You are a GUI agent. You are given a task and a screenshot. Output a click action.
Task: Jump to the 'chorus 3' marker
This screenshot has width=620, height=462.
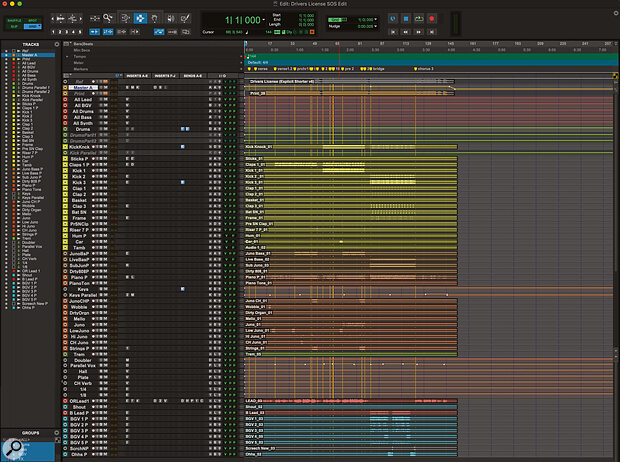pos(423,69)
